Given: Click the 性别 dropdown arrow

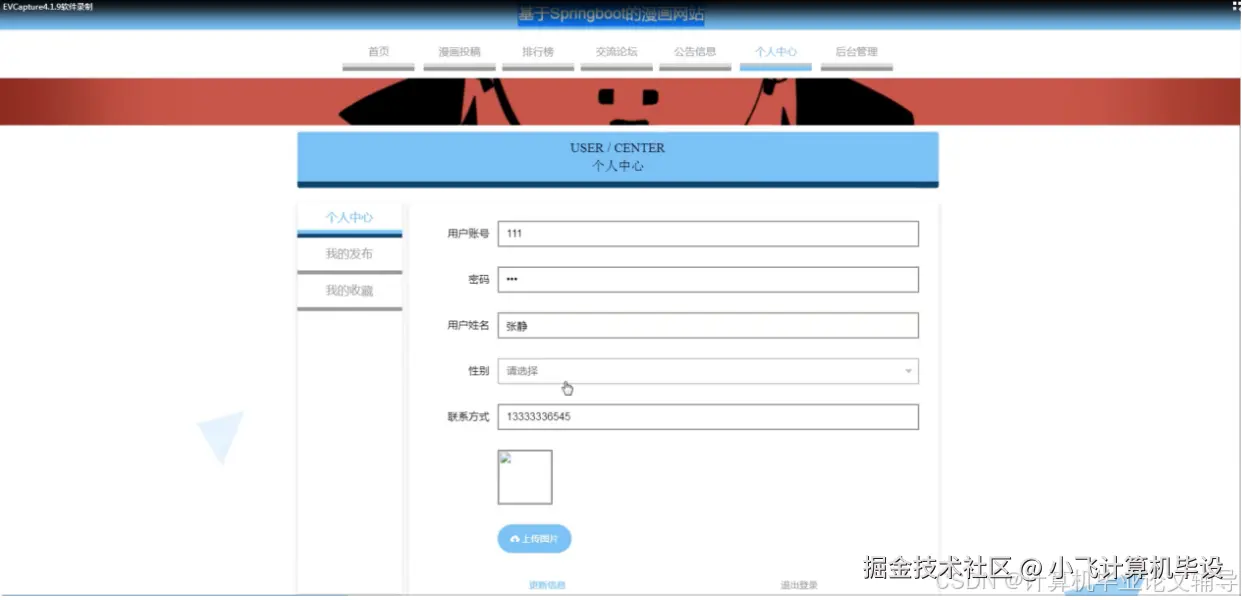Looking at the screenshot, I should [908, 372].
